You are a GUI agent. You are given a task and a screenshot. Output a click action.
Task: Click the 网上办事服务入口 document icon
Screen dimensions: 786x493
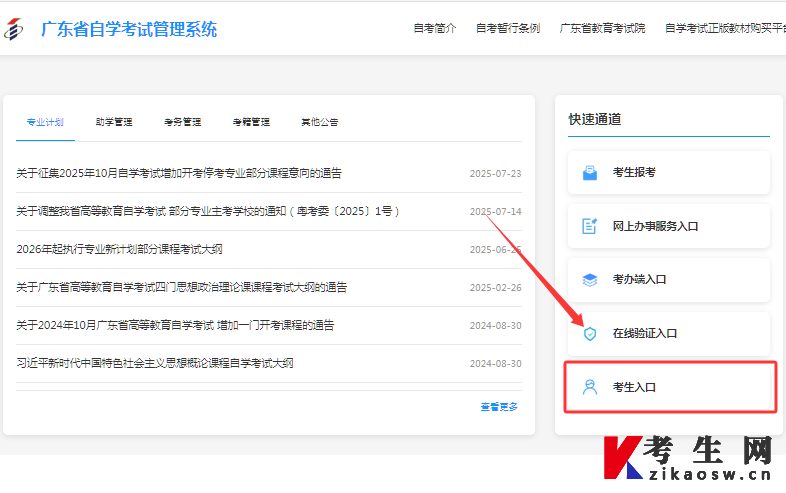590,226
